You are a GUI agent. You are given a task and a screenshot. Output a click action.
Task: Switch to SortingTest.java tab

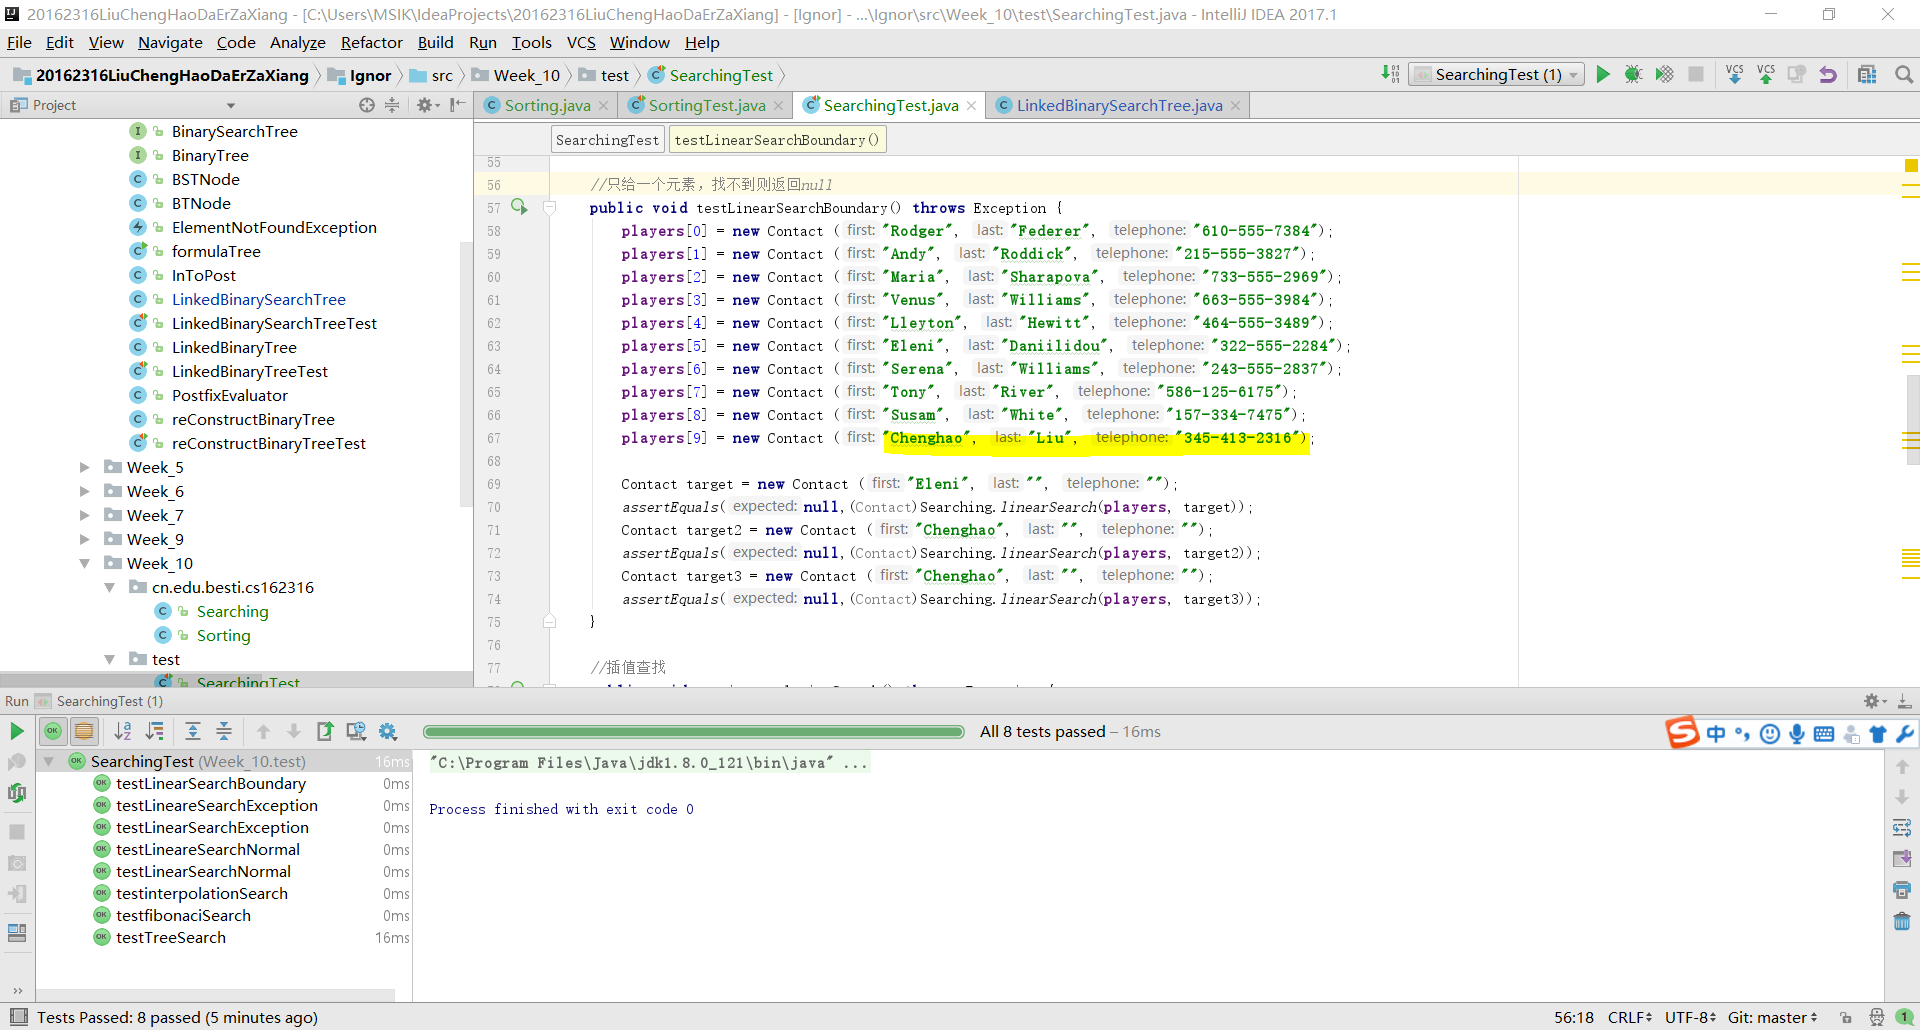(x=706, y=105)
